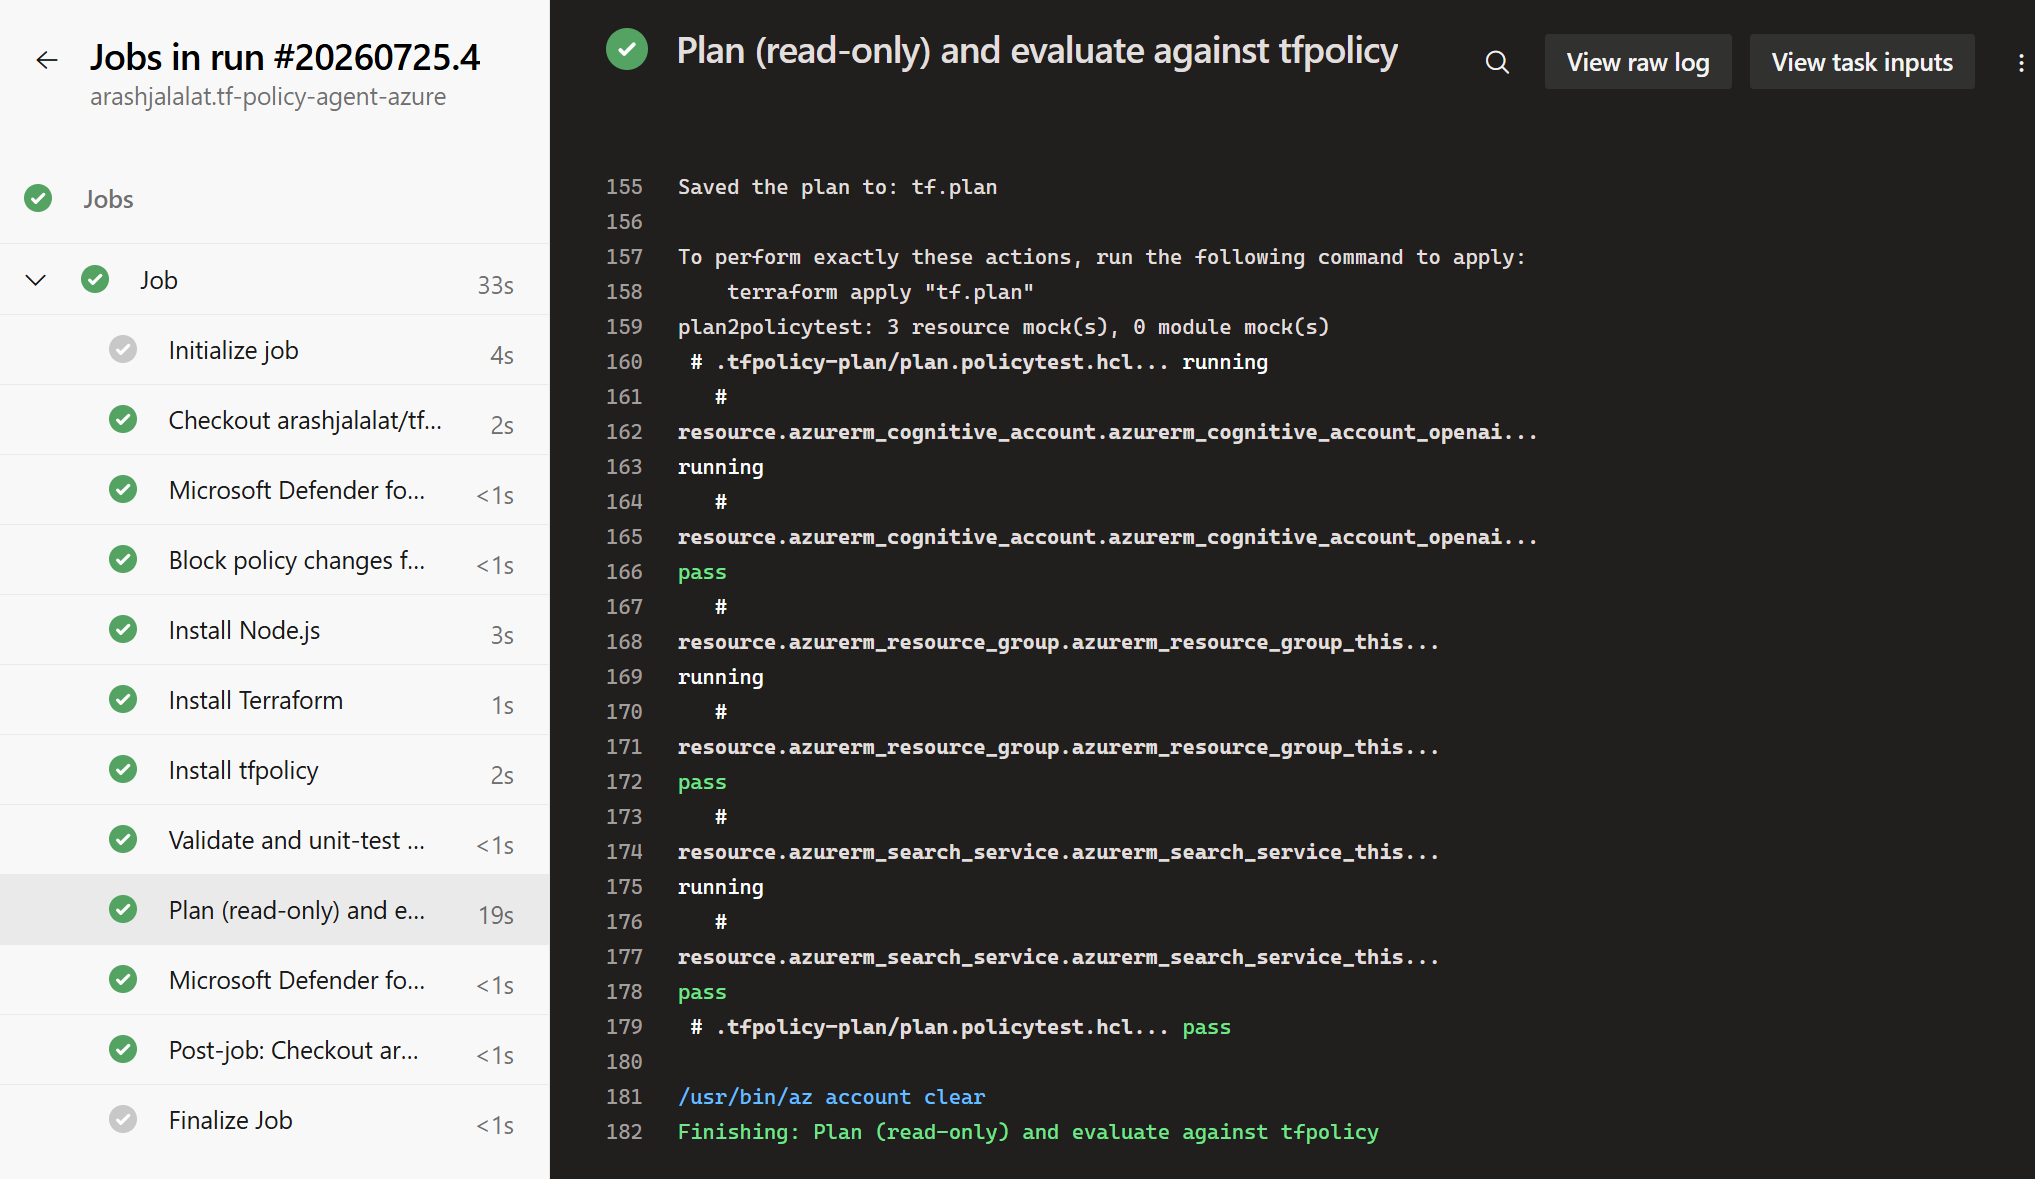Image resolution: width=2035 pixels, height=1179 pixels.
Task: Click the 'terraform apply "tf.plan"' log text
Action: [x=880, y=292]
